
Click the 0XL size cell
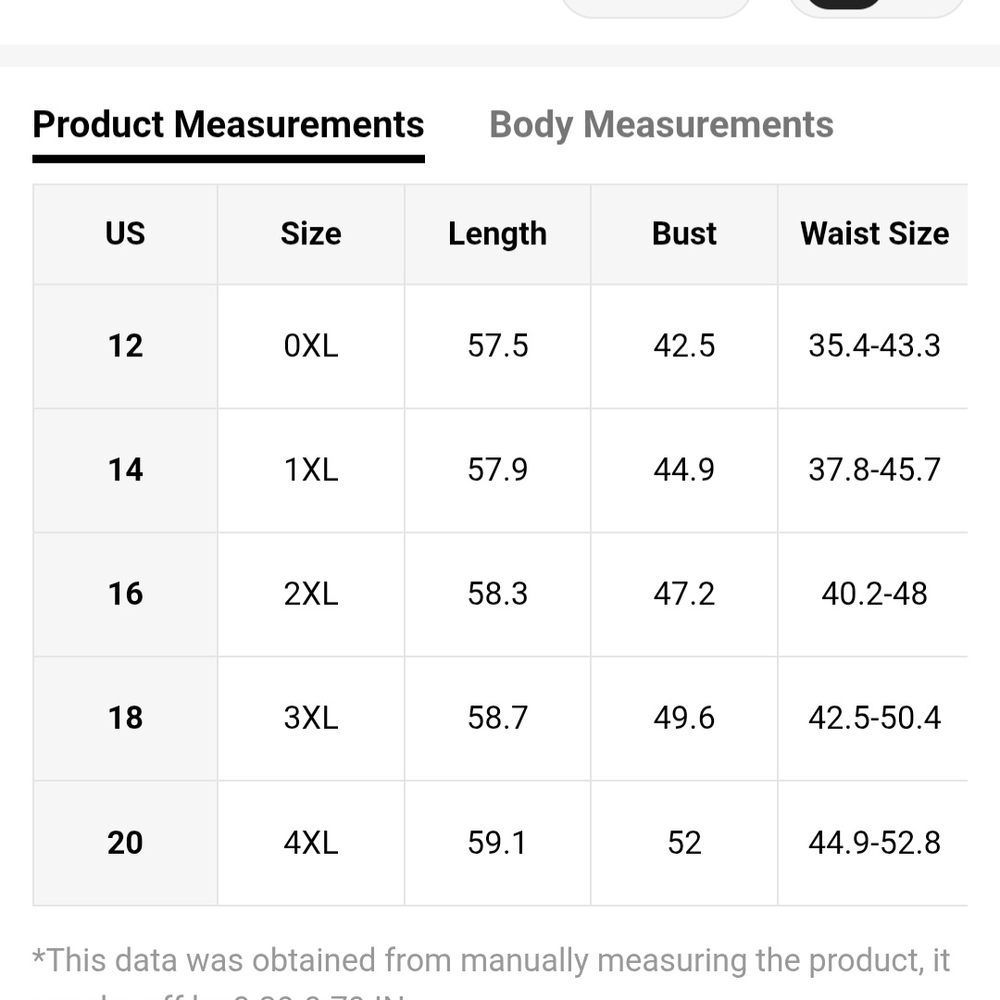pos(311,346)
